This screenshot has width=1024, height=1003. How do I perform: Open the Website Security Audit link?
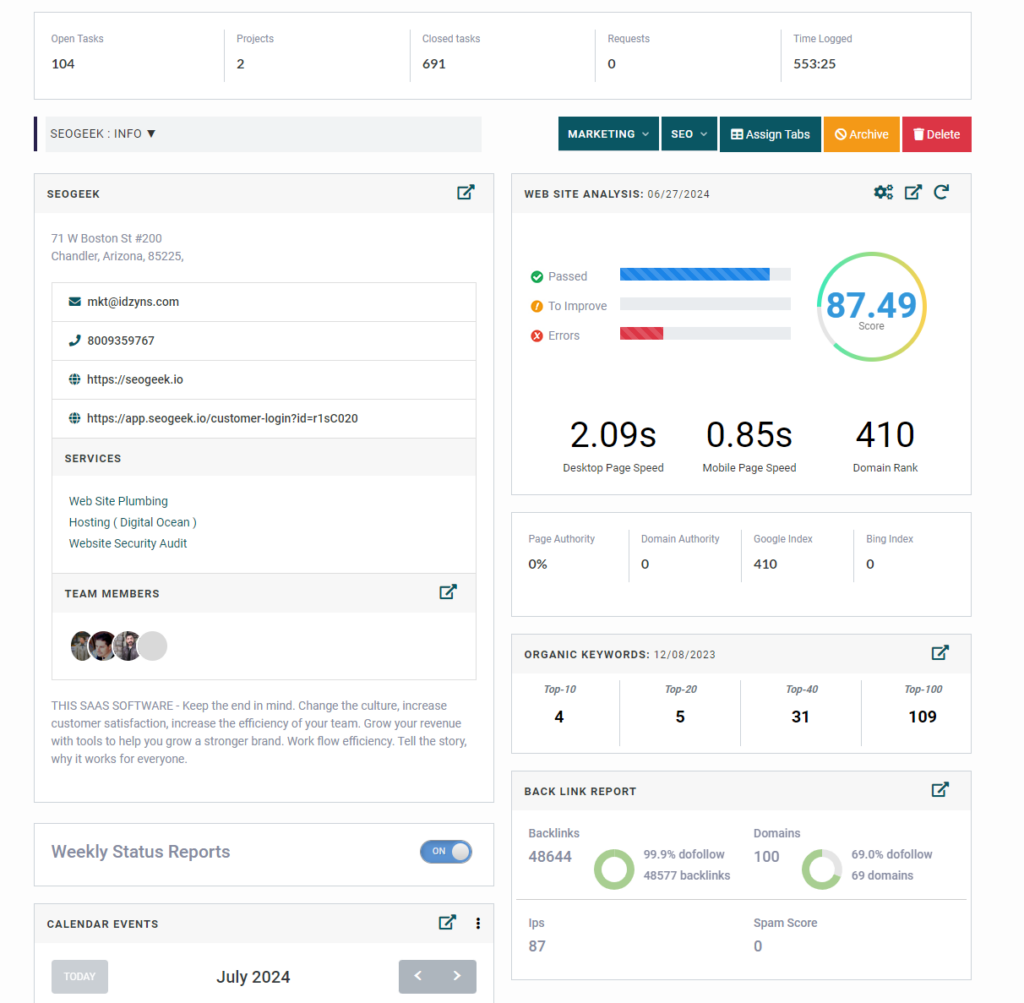point(128,543)
